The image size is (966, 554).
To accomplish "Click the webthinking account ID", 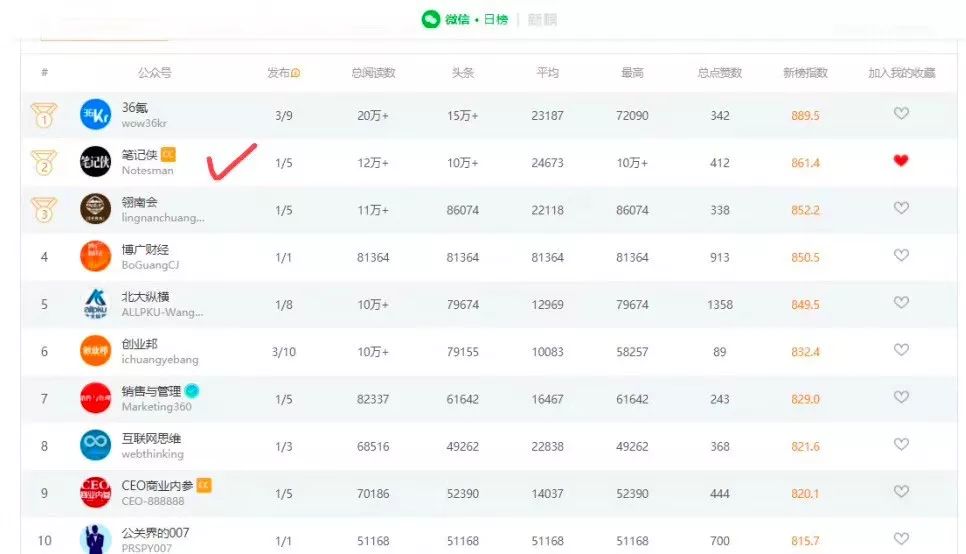I will tap(152, 454).
